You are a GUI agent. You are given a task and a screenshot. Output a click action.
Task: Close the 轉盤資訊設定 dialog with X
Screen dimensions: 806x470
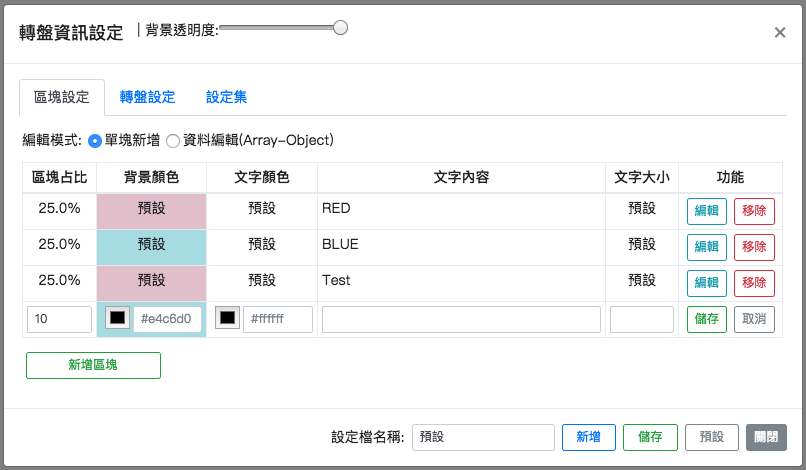tap(780, 32)
